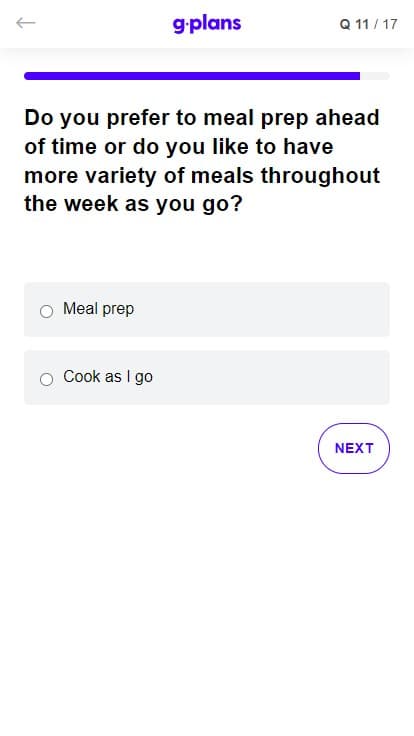Click the number 17 in the question counter

coord(390,24)
